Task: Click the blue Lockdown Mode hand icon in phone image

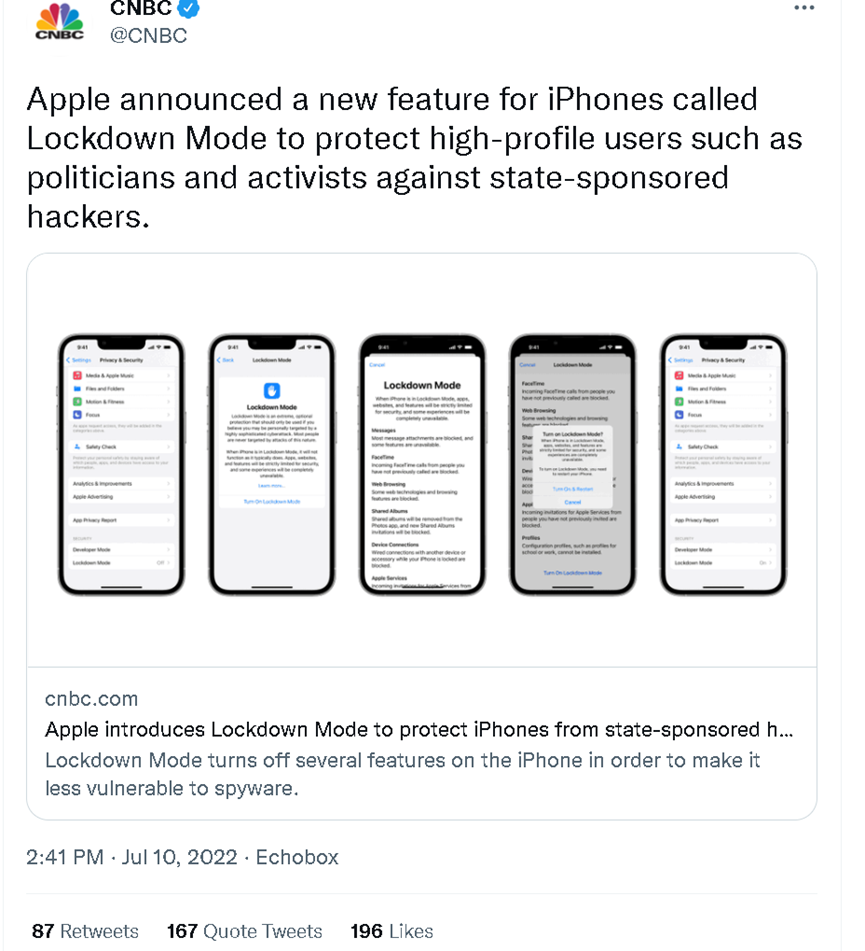Action: click(x=271, y=391)
